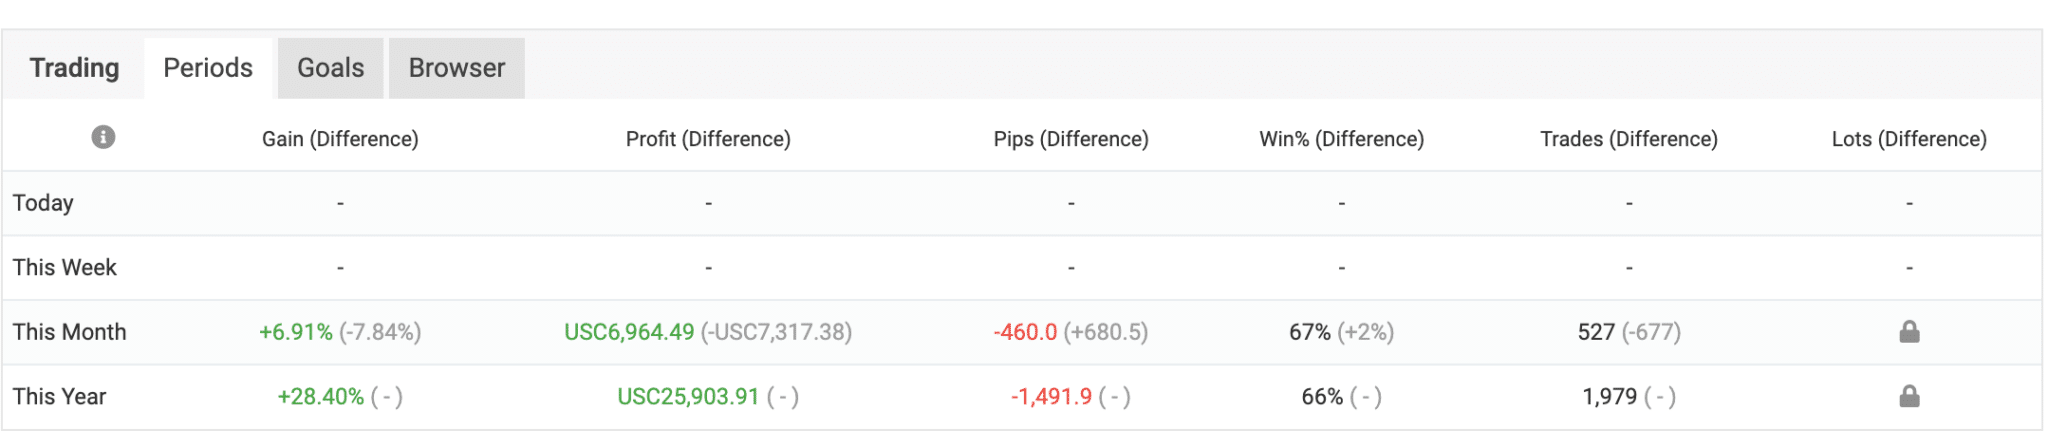This screenshot has height=448, width=2048.
Task: Click the Win% (Difference) column header
Action: click(x=1341, y=139)
